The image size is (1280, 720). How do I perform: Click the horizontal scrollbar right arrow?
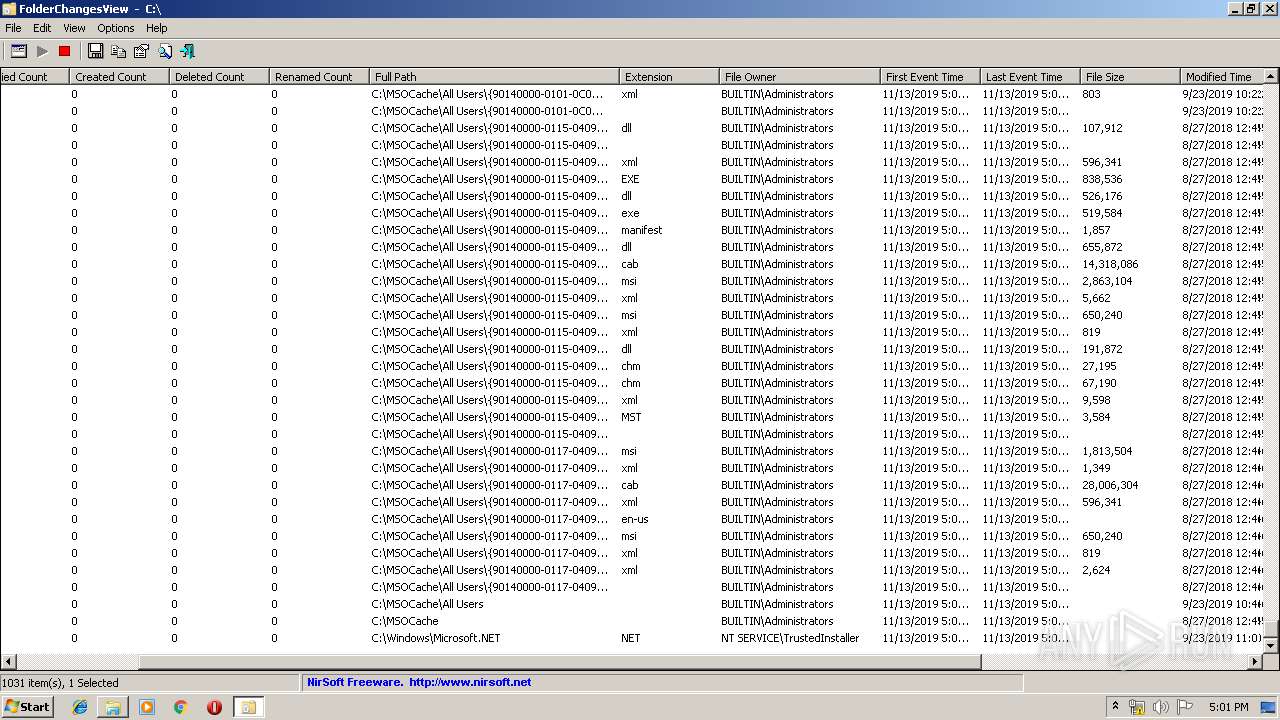(1256, 661)
